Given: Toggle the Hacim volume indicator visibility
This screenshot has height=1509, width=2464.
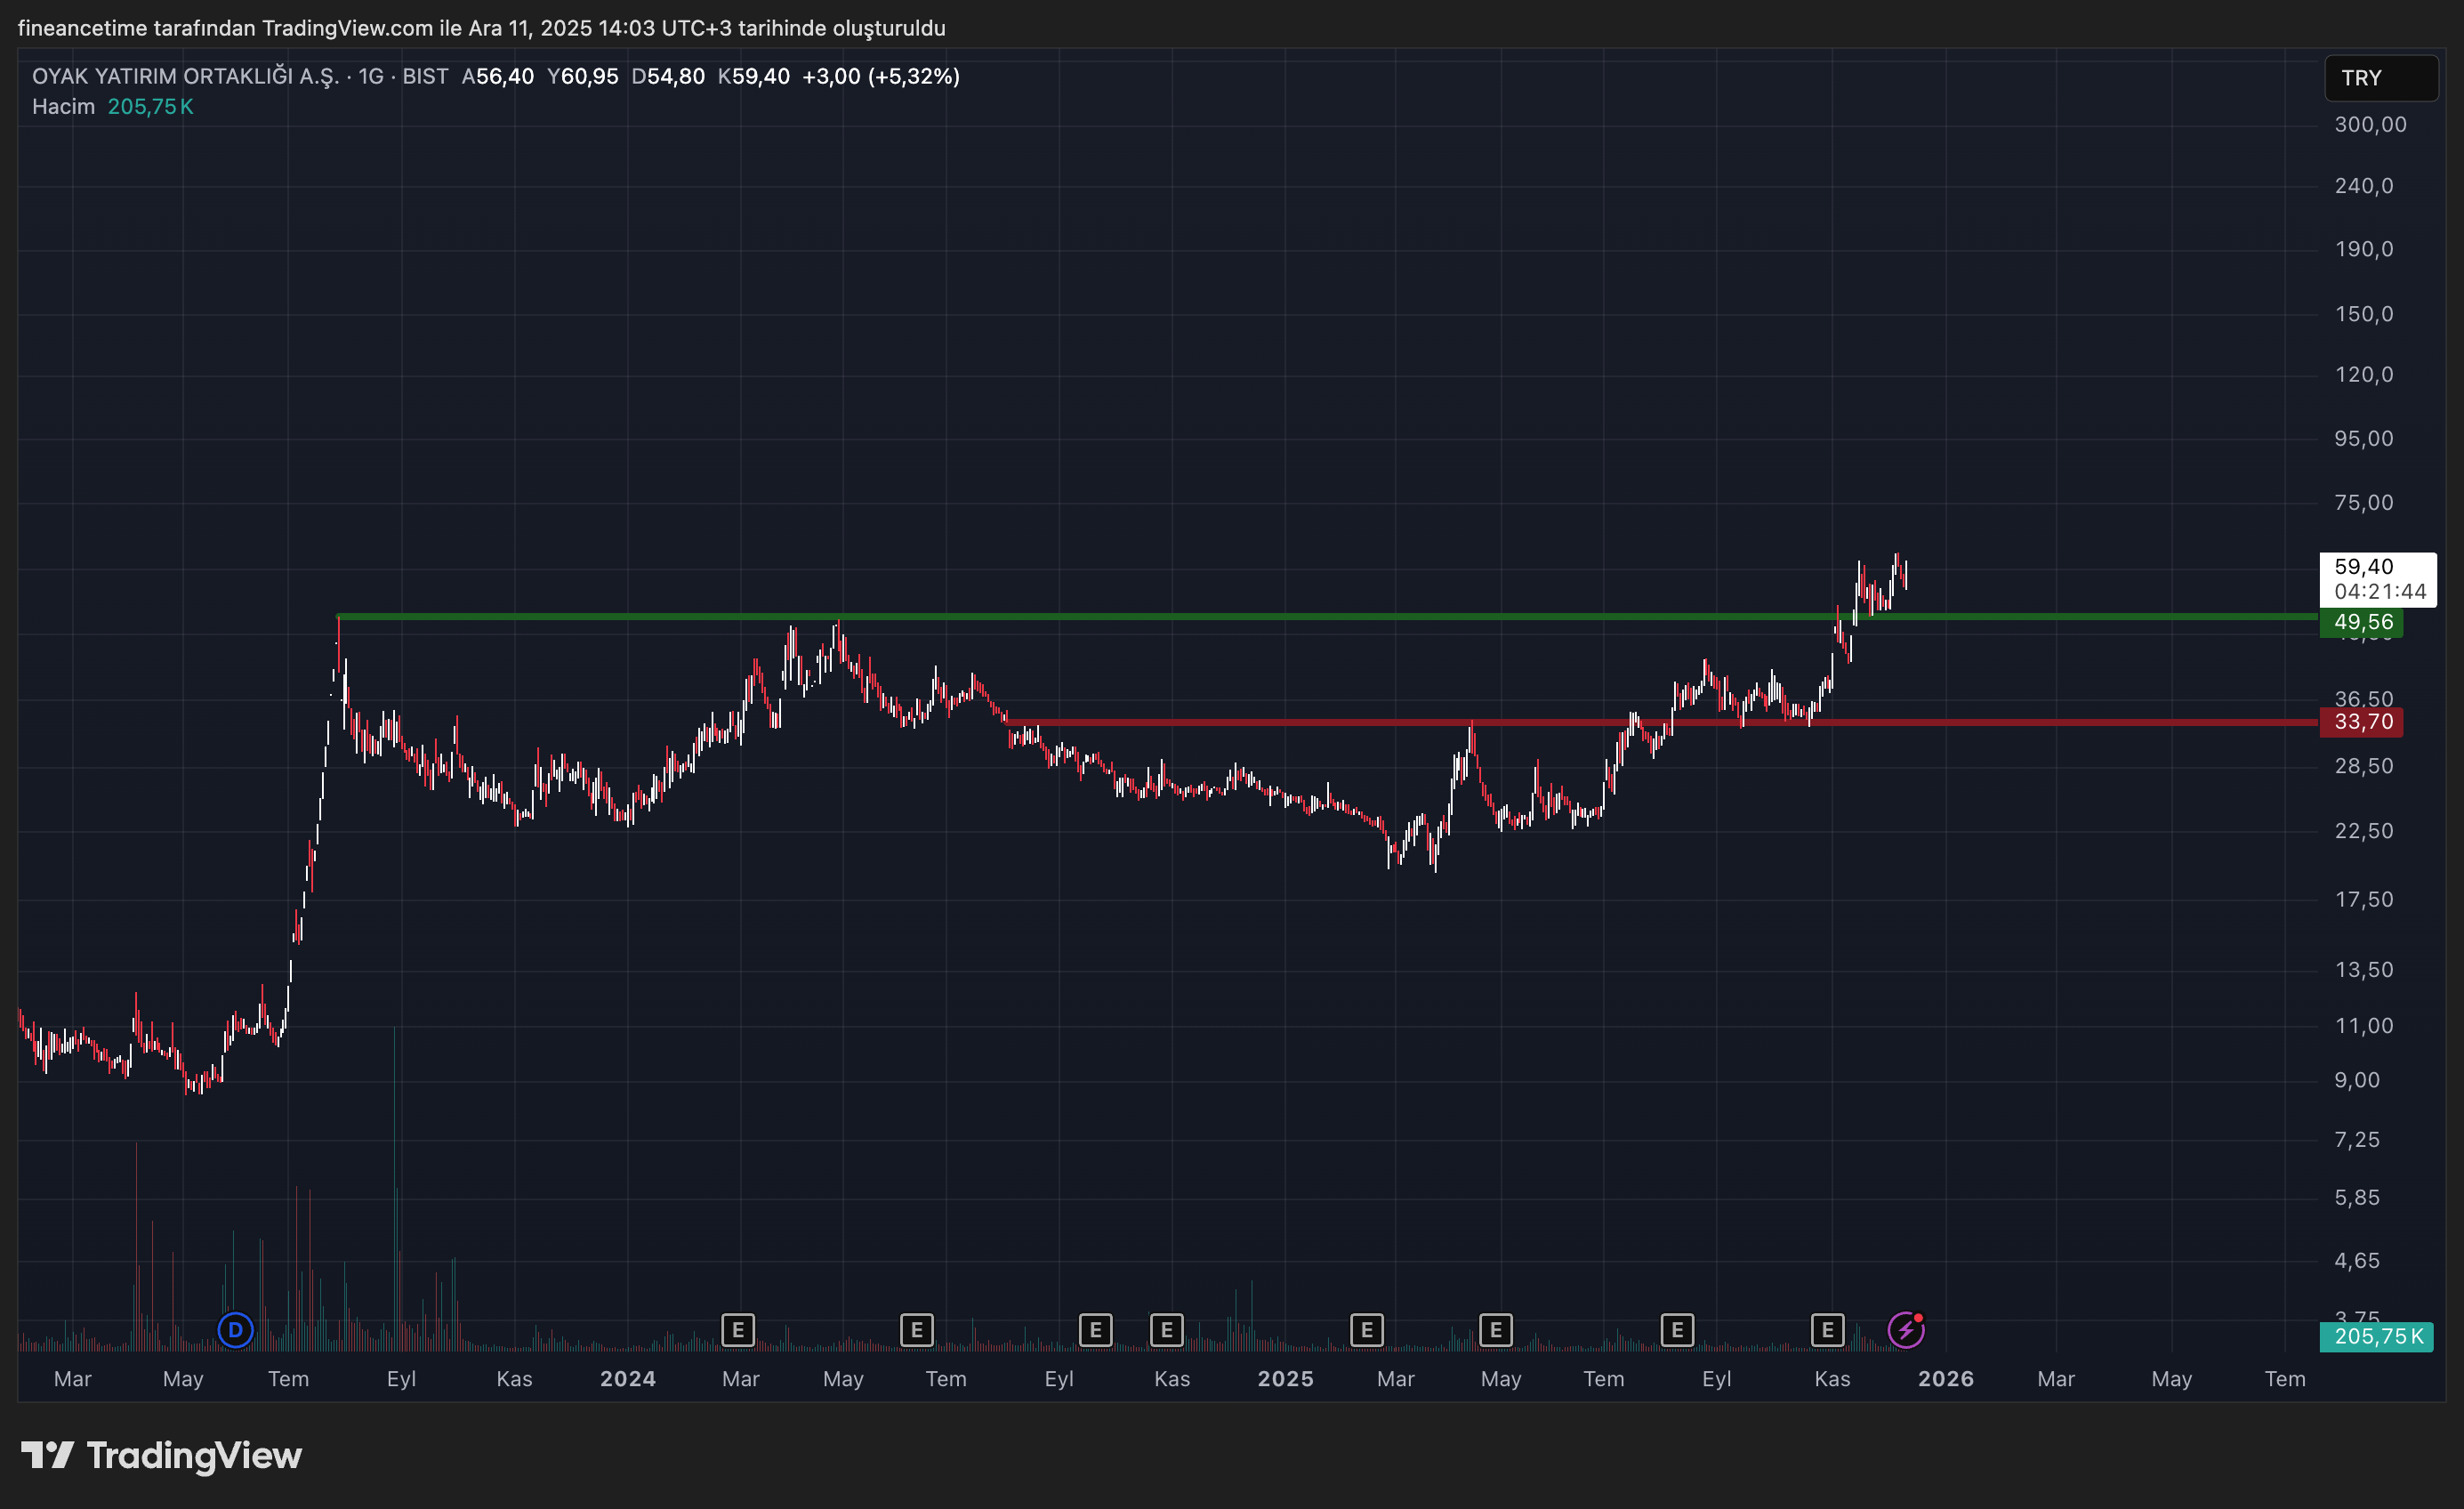Looking at the screenshot, I should coord(63,106).
